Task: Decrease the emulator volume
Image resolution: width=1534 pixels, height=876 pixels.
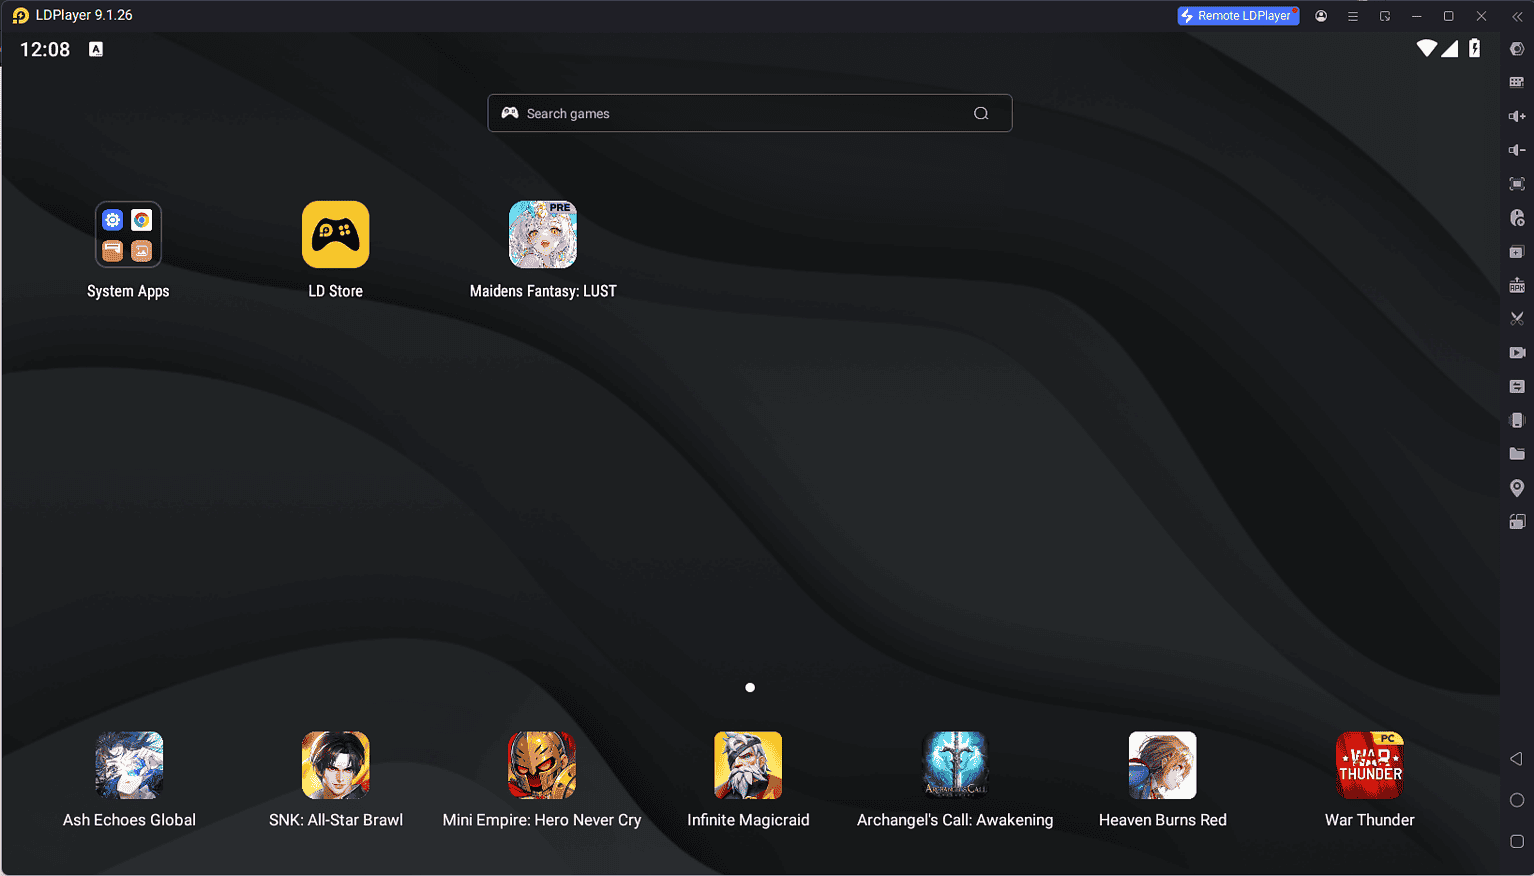Action: (1517, 150)
